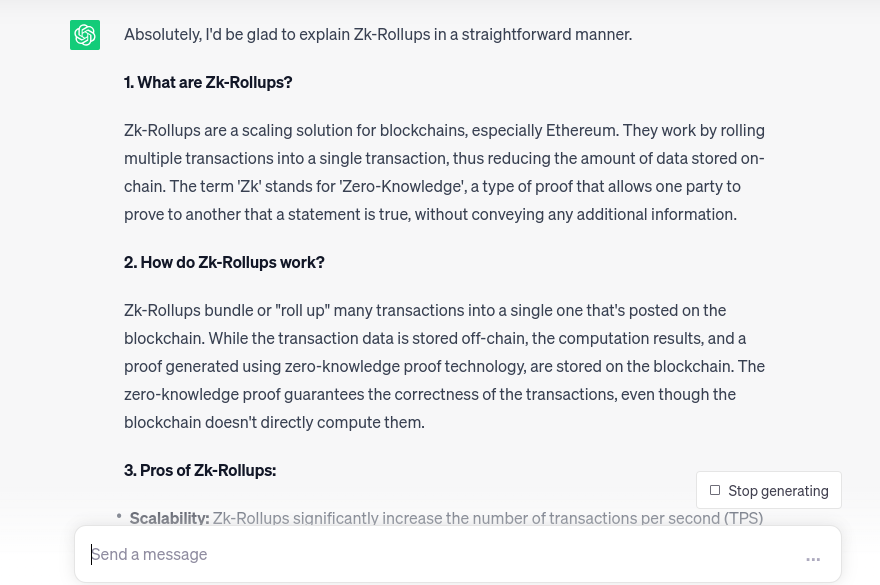Click the intro sentence starting 'Absolutely'
The image size is (880, 585).
pos(378,34)
